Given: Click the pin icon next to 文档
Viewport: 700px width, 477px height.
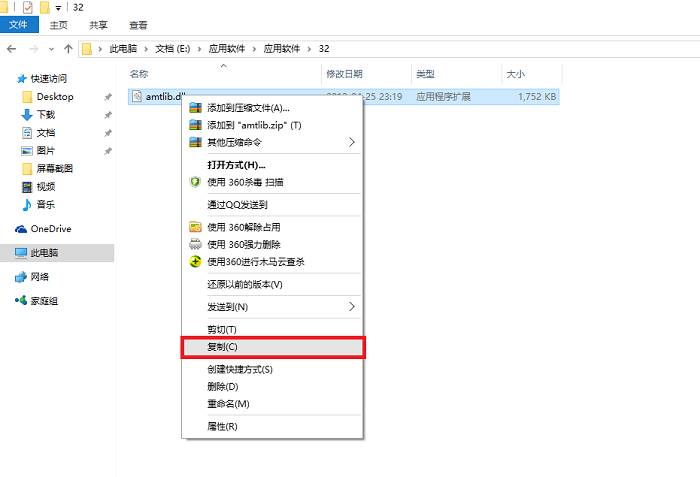Looking at the screenshot, I should pyautogui.click(x=108, y=133).
